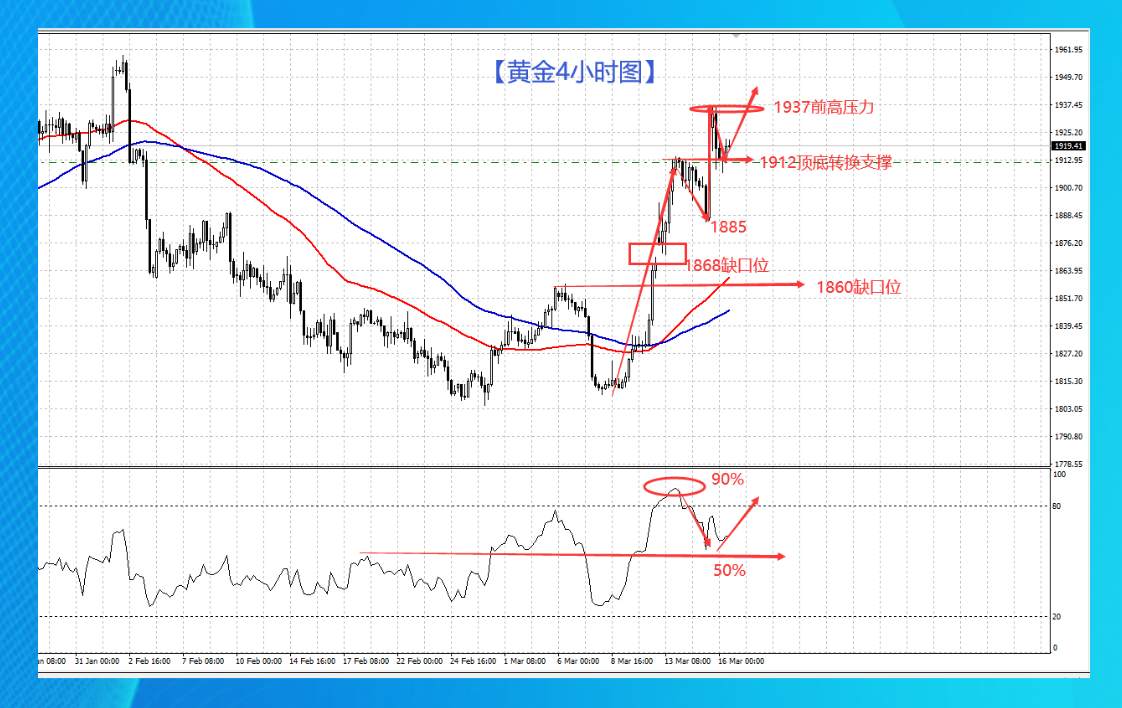
Task: Click the text 1912顶底转换支撑
Action: coord(826,163)
